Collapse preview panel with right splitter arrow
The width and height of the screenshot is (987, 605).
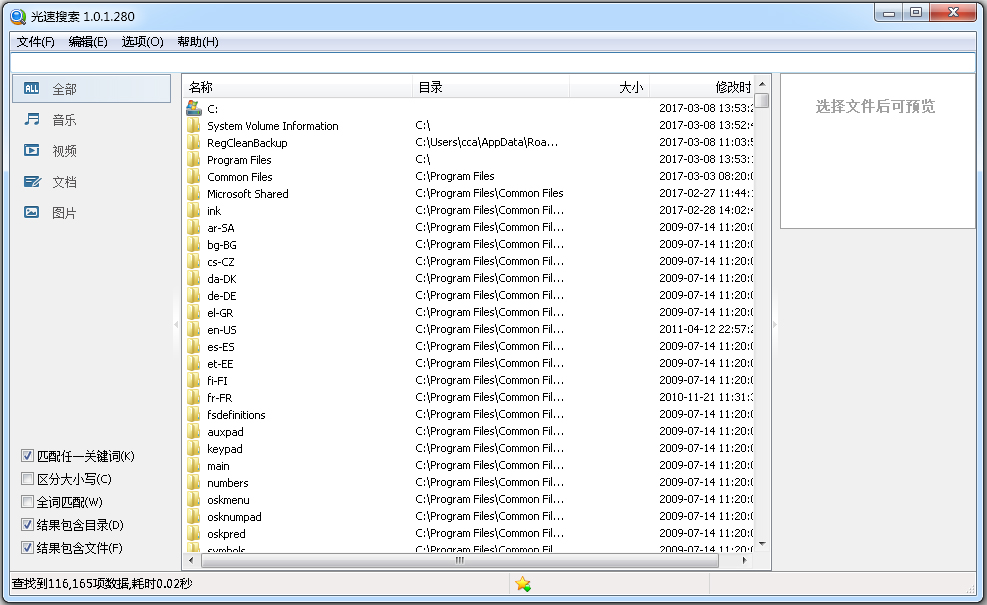tap(775, 325)
